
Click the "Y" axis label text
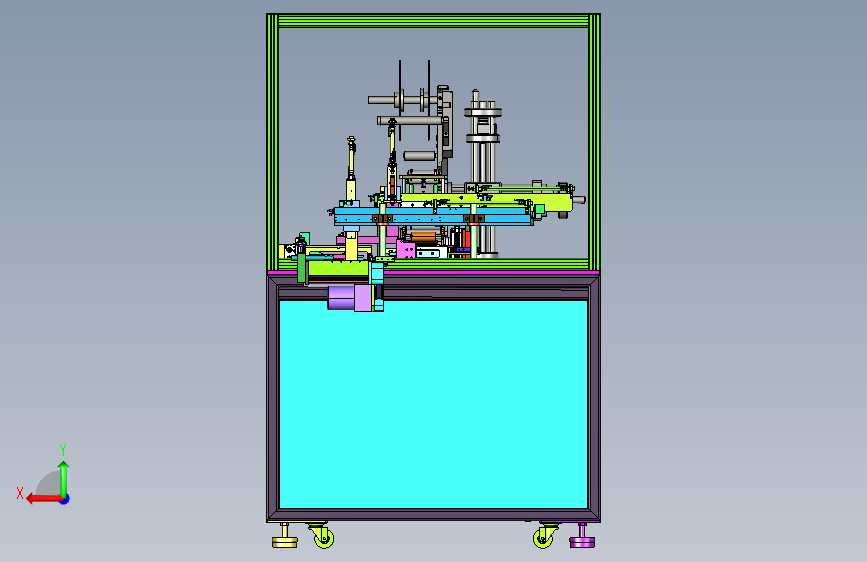tap(63, 449)
